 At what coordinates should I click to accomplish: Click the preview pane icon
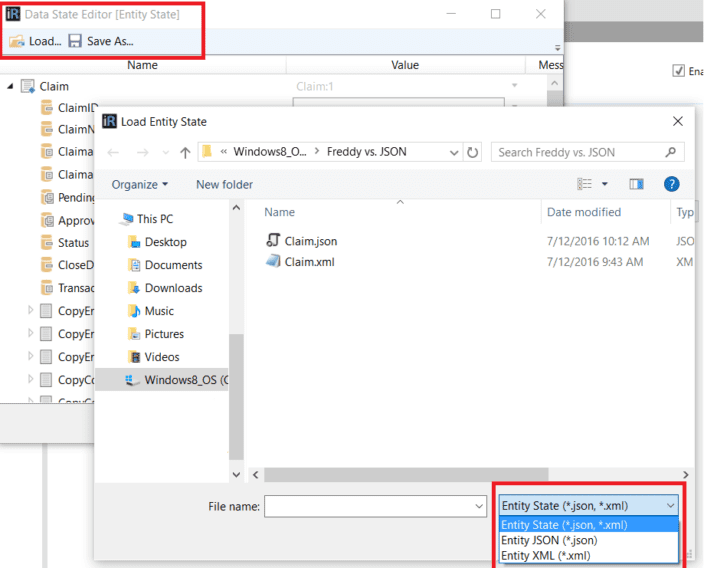click(636, 184)
